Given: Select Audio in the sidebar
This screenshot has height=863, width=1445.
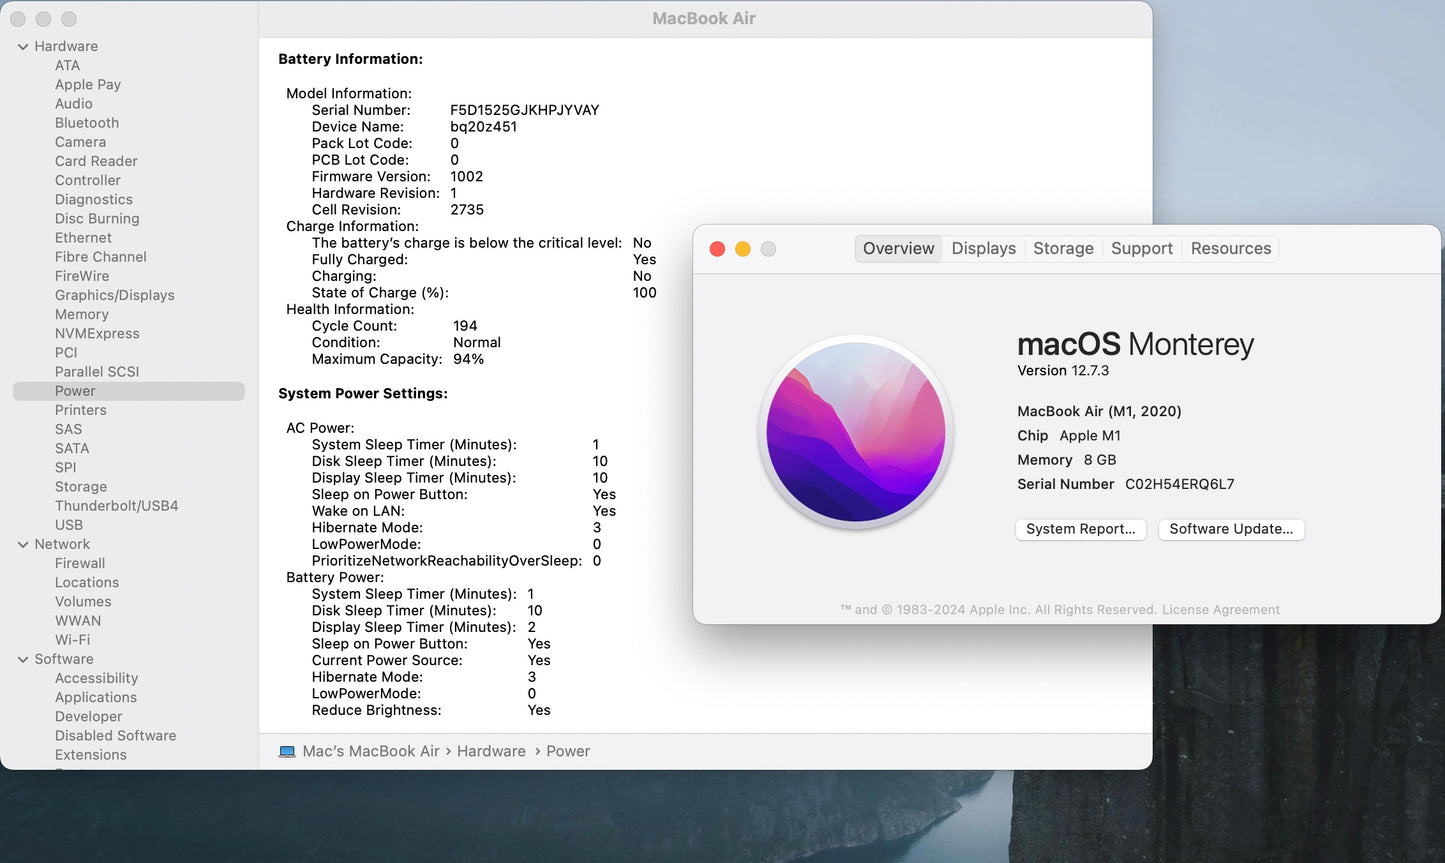Looking at the screenshot, I should tap(74, 104).
